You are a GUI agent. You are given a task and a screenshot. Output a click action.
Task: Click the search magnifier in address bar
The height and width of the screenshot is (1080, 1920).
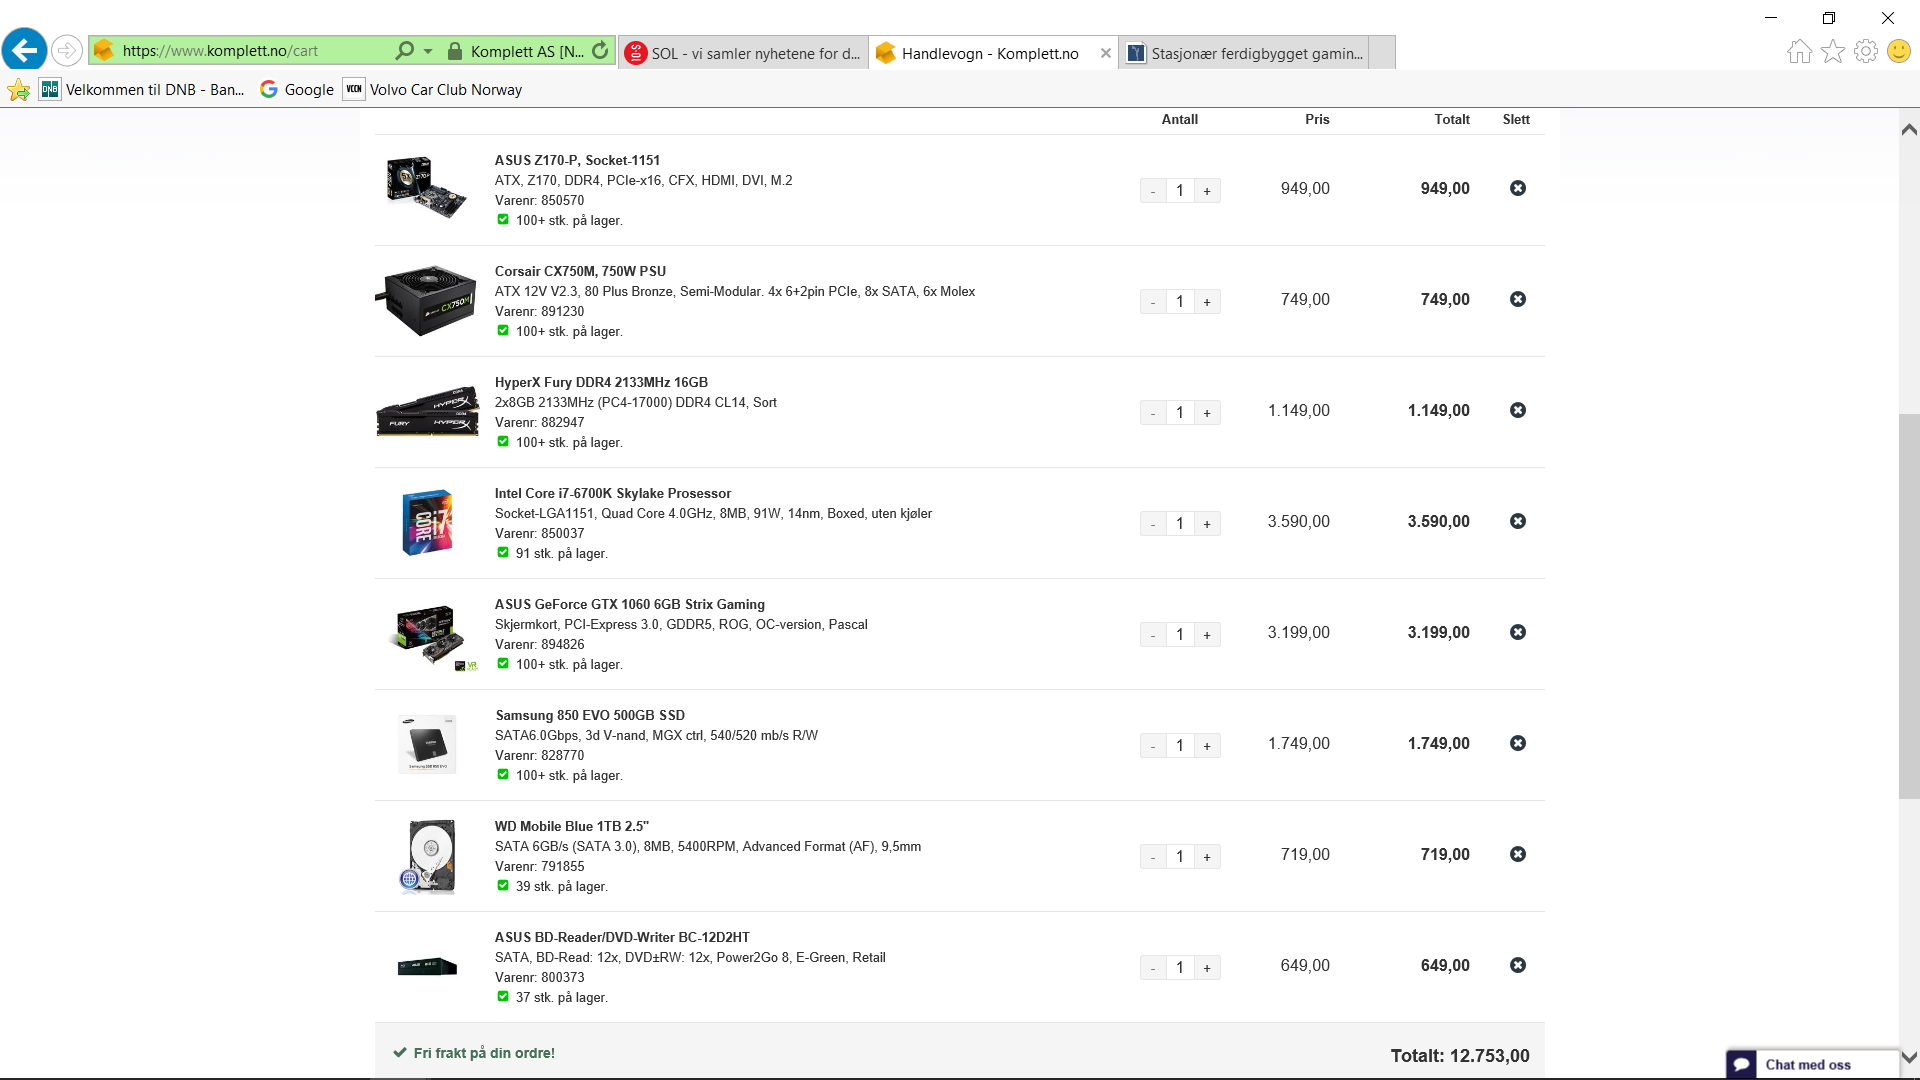(404, 50)
